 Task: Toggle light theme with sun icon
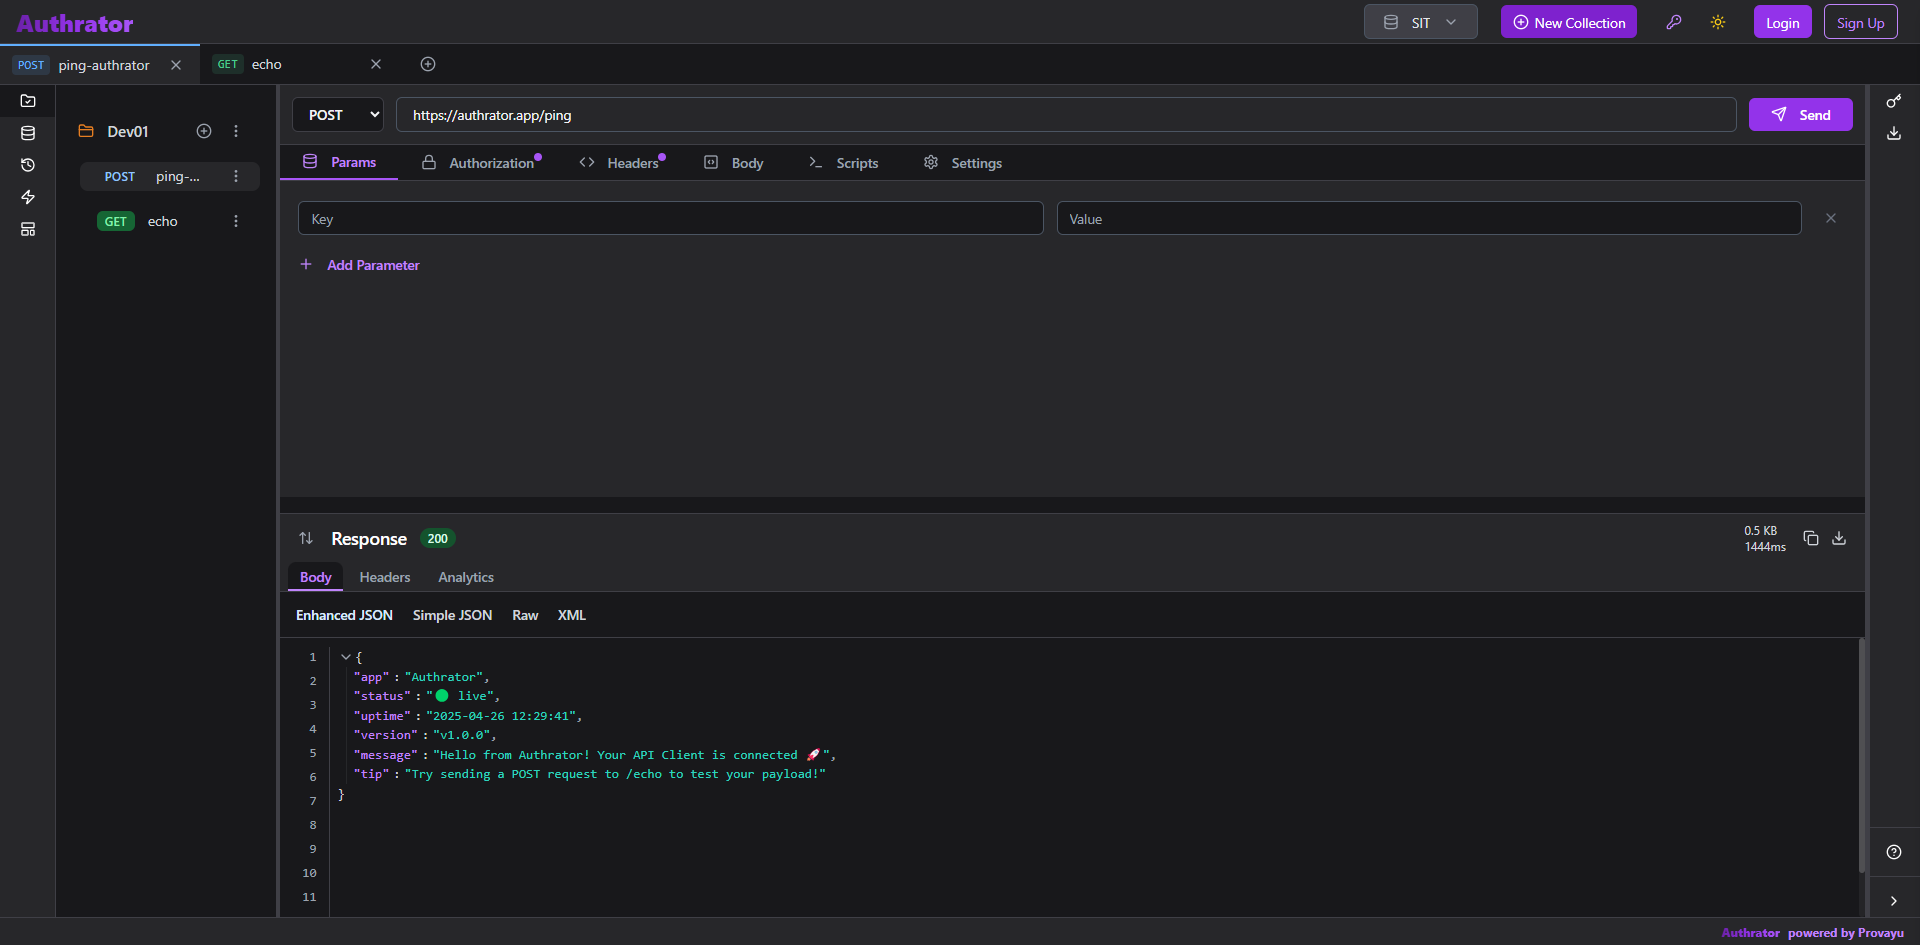click(1718, 22)
